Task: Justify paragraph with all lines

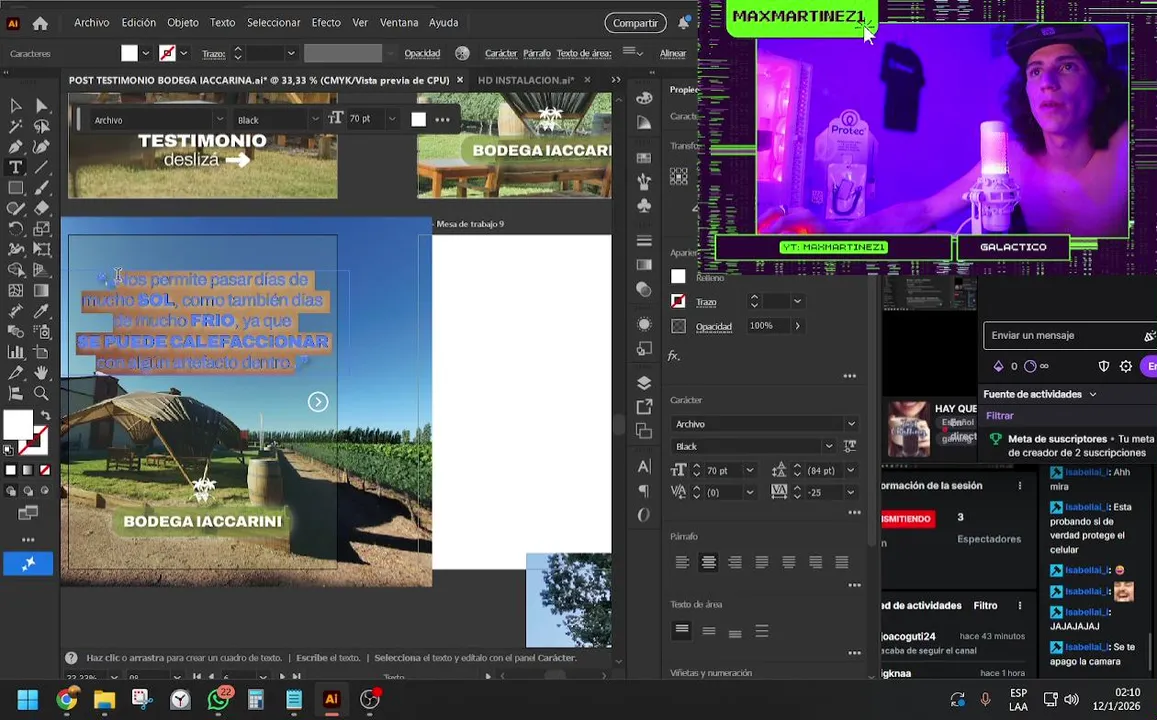Action: point(842,562)
